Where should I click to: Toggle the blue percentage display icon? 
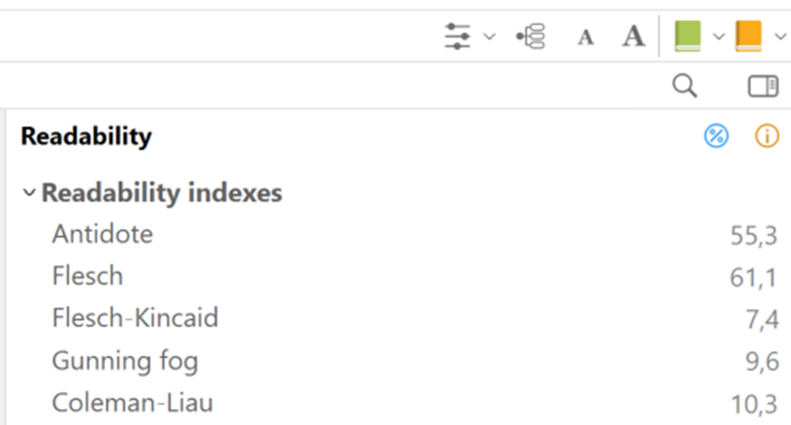point(716,137)
